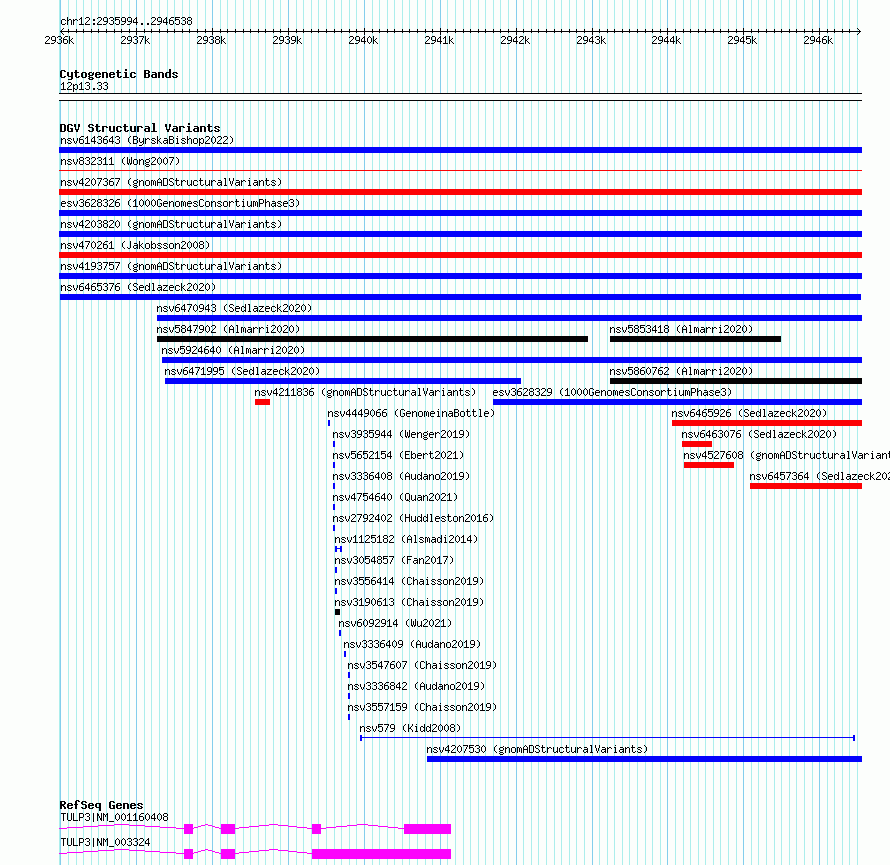Image resolution: width=890 pixels, height=865 pixels.
Task: Click the nsv6457364 Sedlazeck variant label
Action: tap(820, 476)
